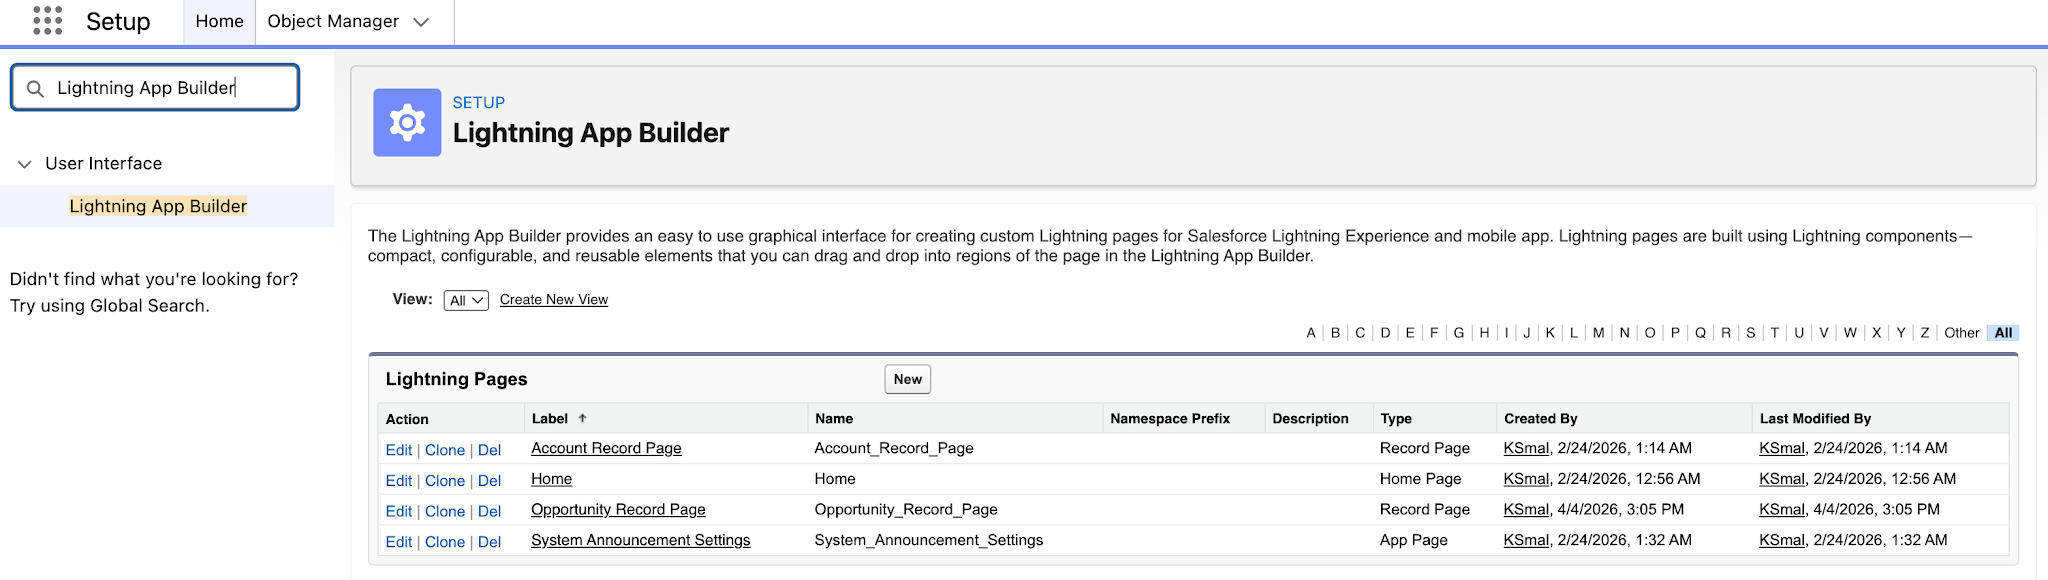Viewport: 2048px width, 580px height.
Task: Filter list by letter H
Action: (1484, 333)
